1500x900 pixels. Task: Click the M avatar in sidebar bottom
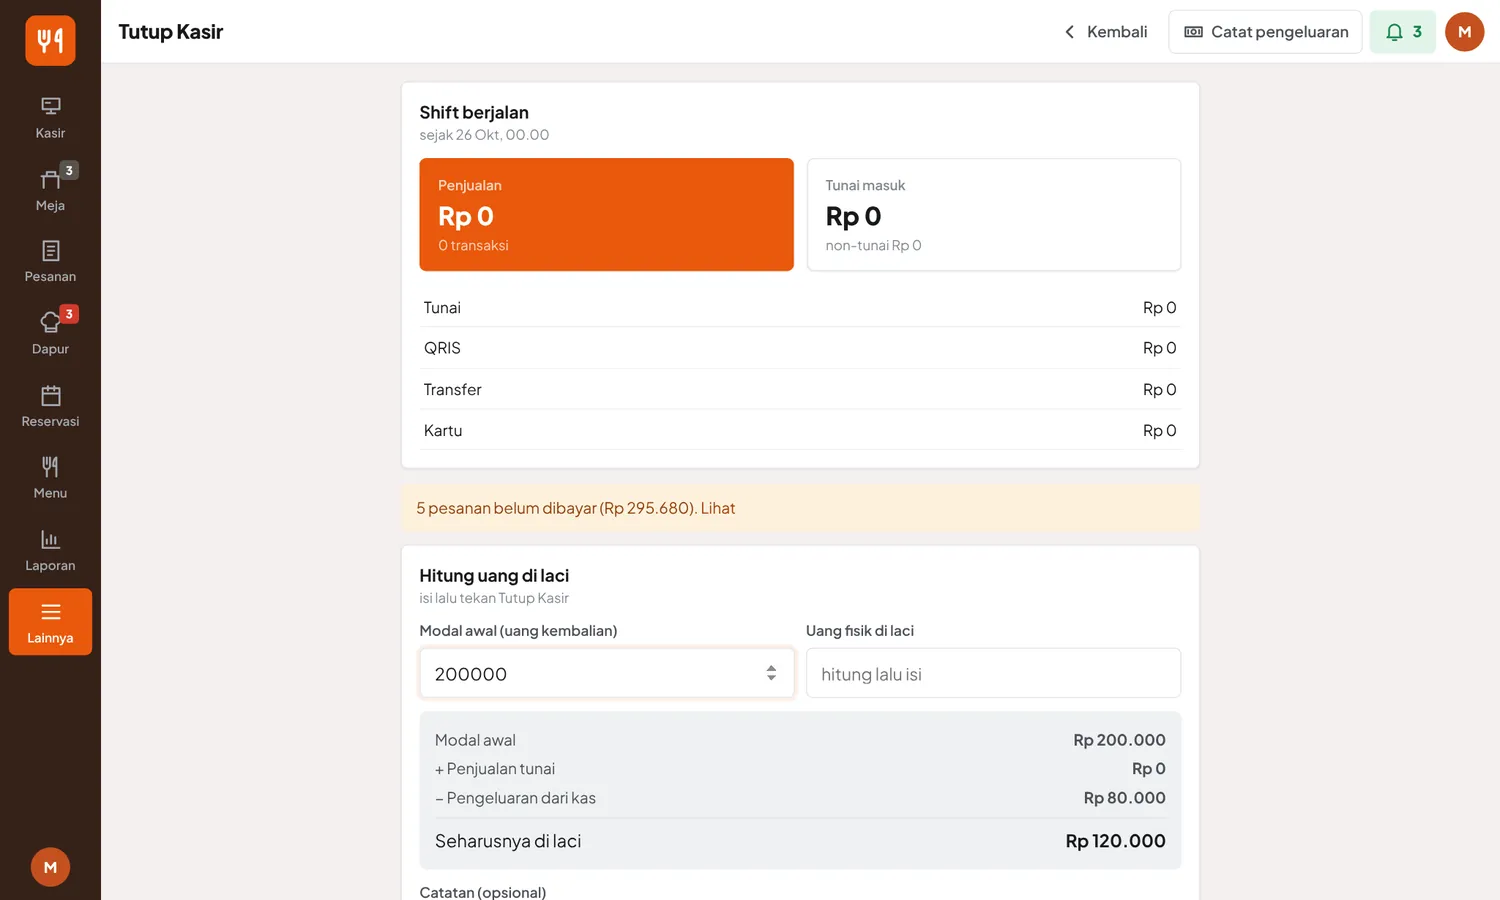[50, 867]
